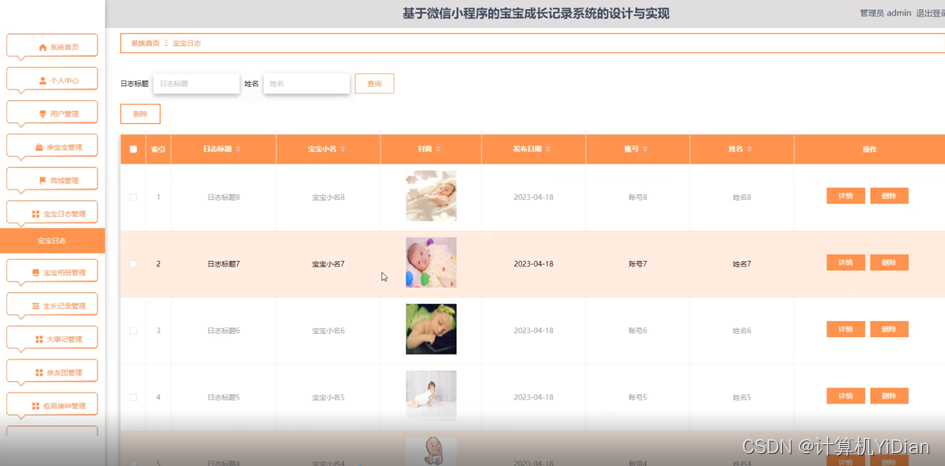
Task: Click the 索引 column header
Action: tap(159, 150)
